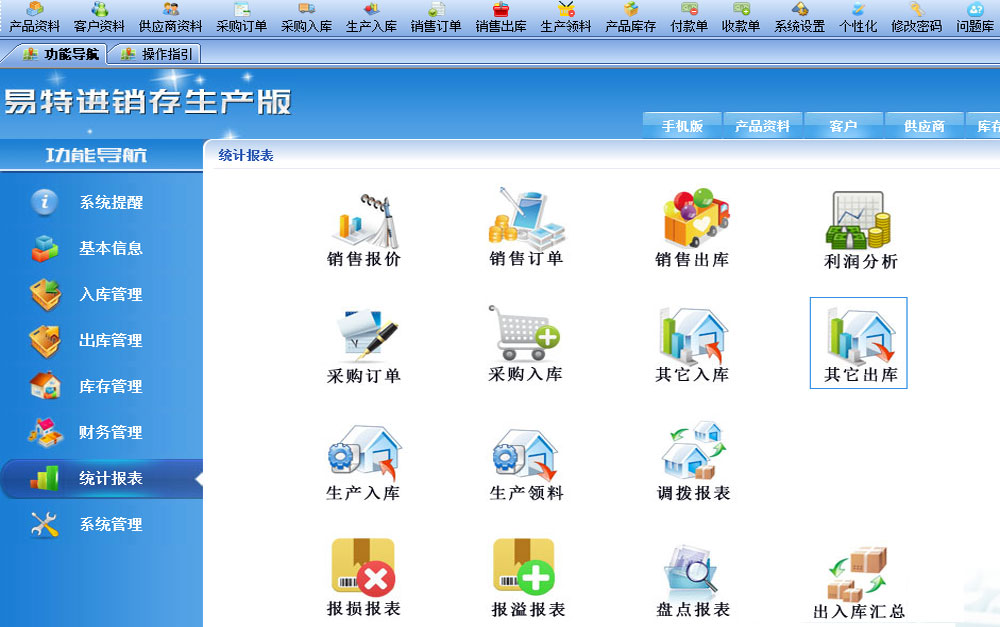The height and width of the screenshot is (627, 1000).
Task: Open 系统设置 from the top toolbar
Action: pos(800,18)
